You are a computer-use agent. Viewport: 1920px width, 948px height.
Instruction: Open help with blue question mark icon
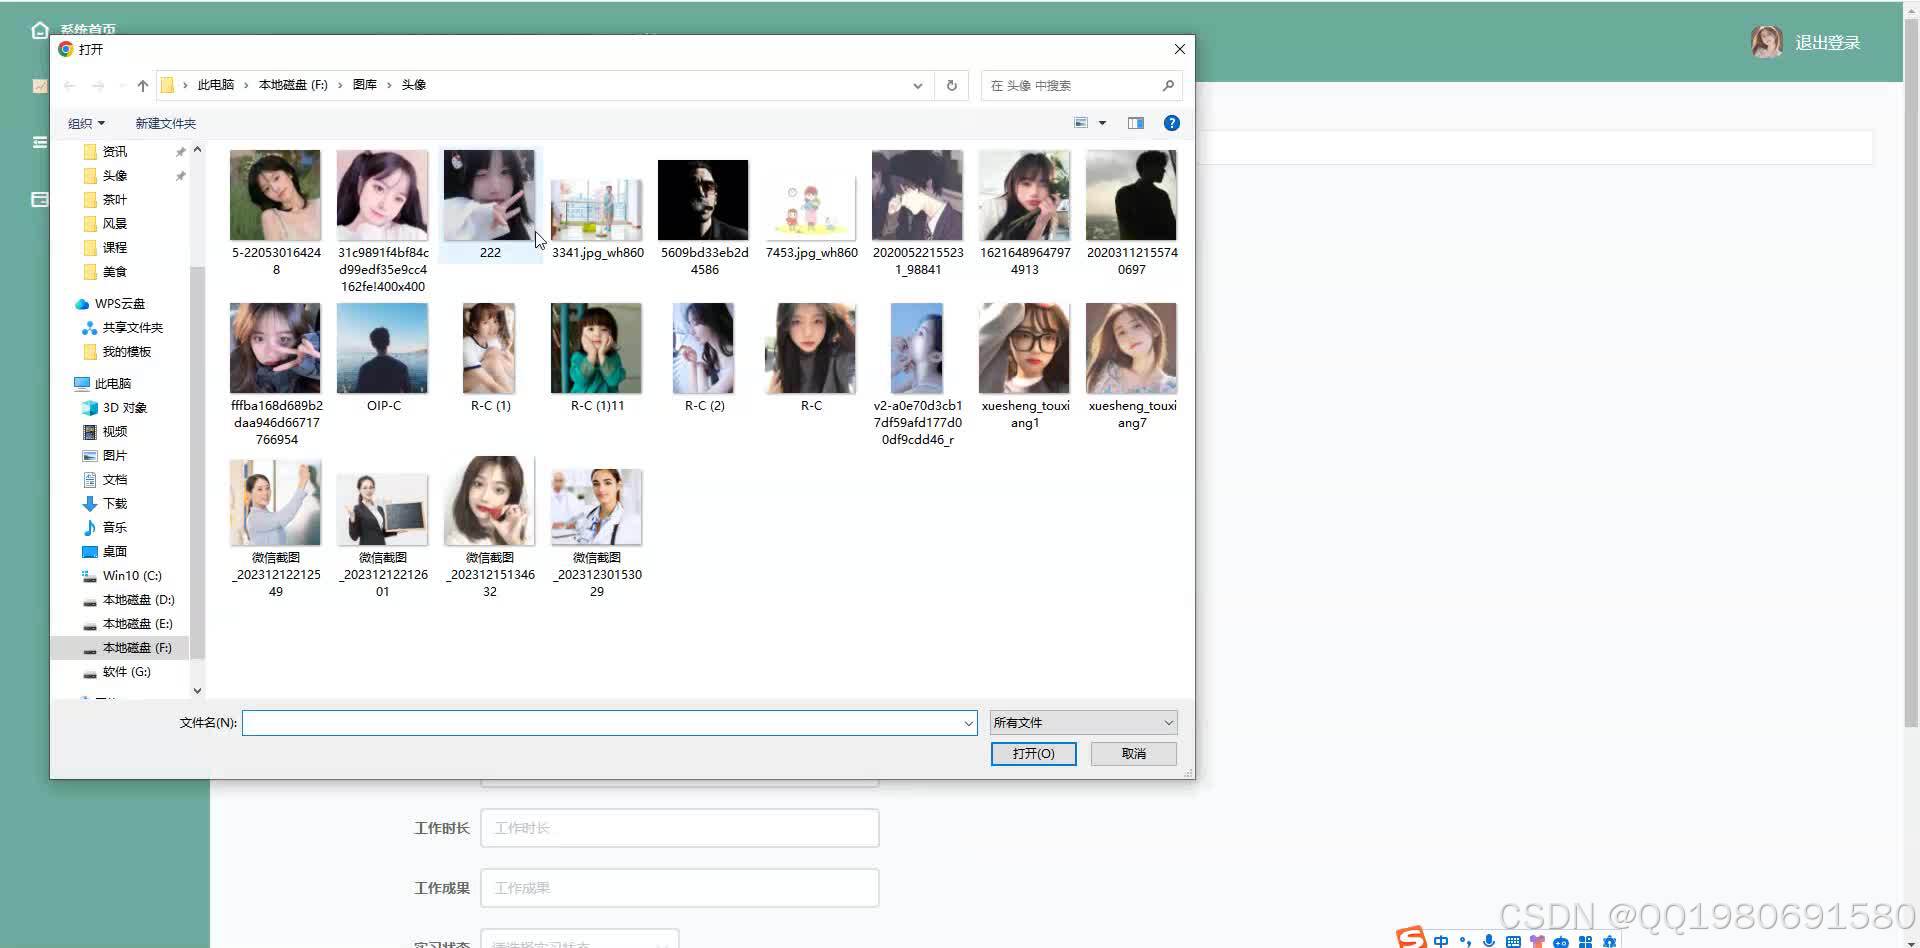pyautogui.click(x=1172, y=123)
